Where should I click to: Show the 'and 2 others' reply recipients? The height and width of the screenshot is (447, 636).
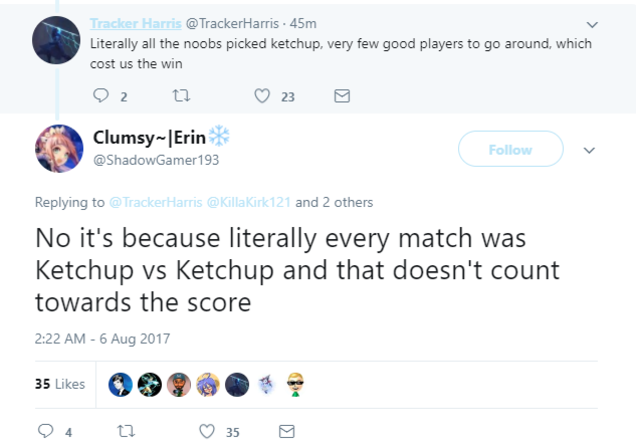click(x=334, y=202)
